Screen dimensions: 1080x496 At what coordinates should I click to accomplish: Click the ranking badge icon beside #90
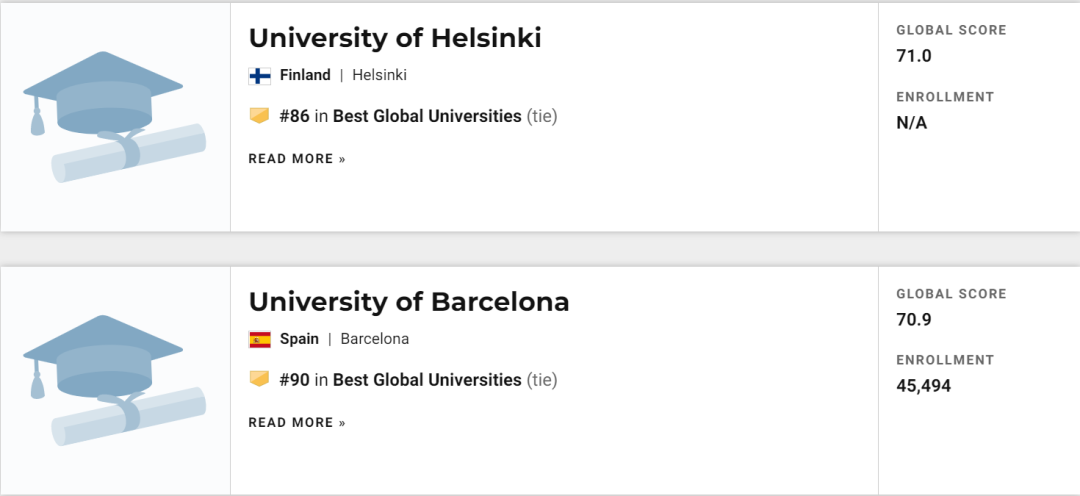(x=259, y=380)
